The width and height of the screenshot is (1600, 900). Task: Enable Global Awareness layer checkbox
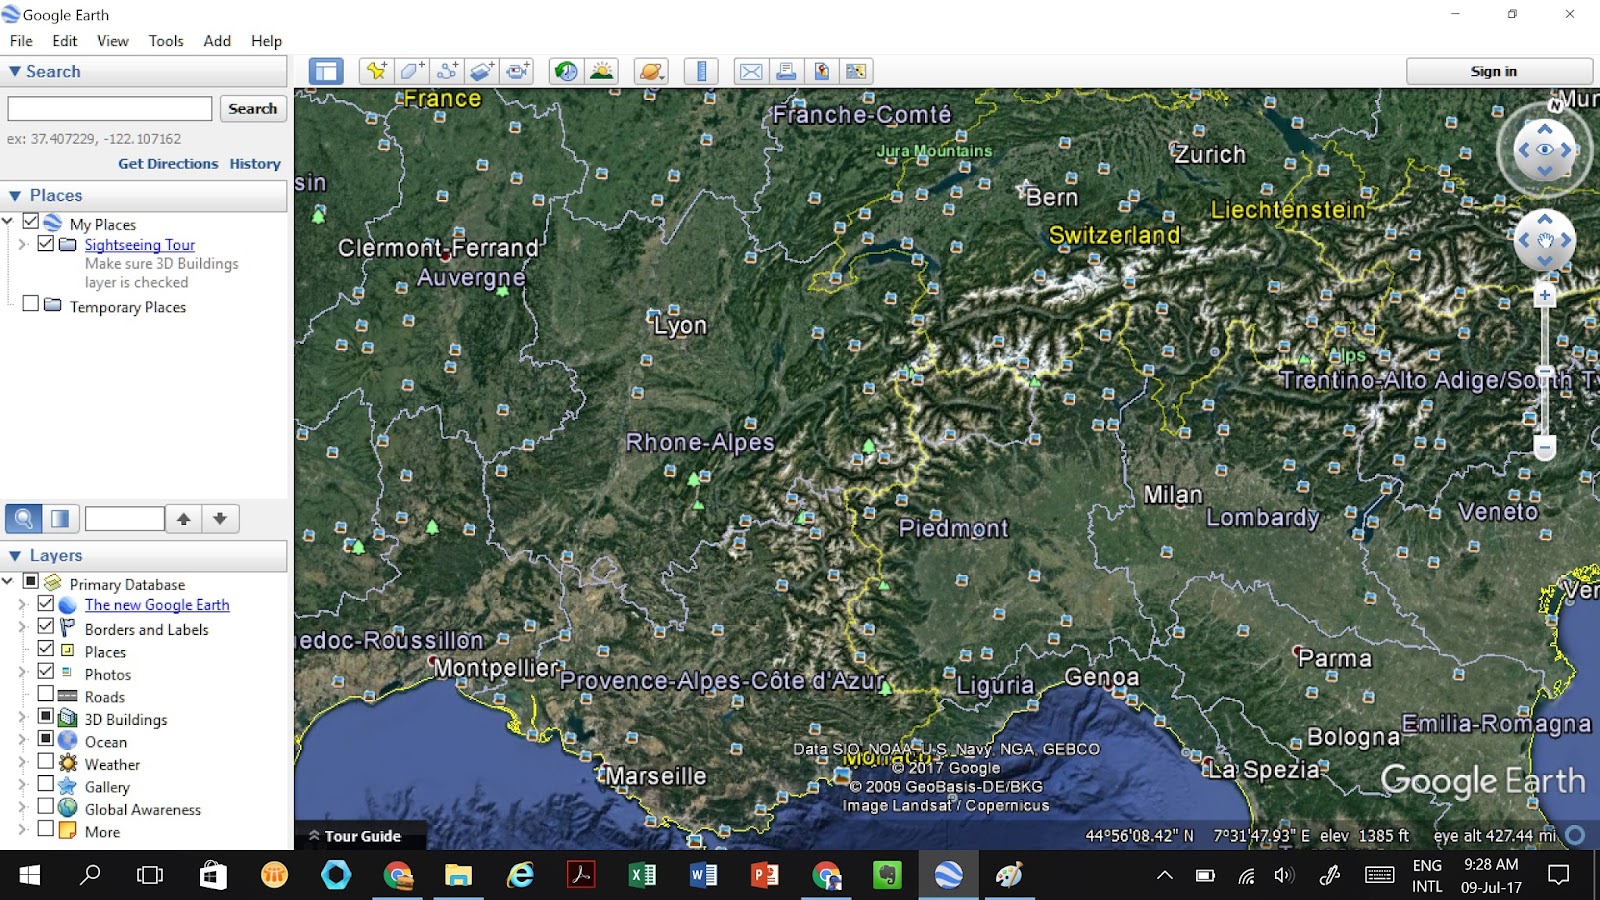pyautogui.click(x=46, y=806)
